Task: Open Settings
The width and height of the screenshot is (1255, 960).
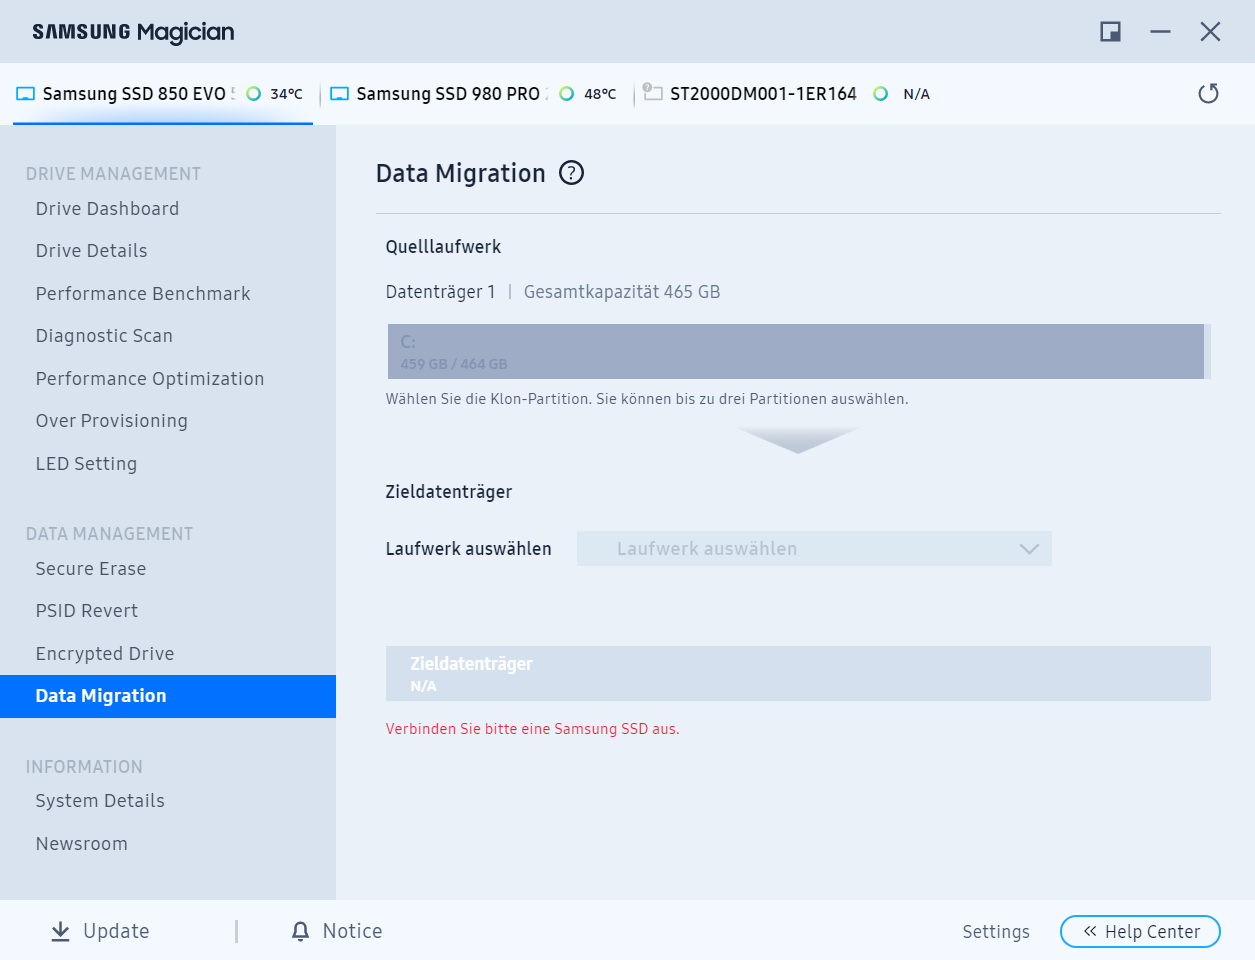Action: (x=996, y=931)
